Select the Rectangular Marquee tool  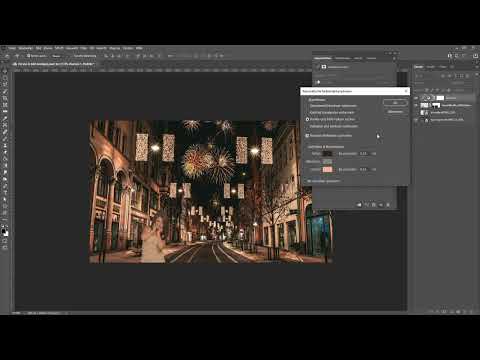click(x=5, y=78)
